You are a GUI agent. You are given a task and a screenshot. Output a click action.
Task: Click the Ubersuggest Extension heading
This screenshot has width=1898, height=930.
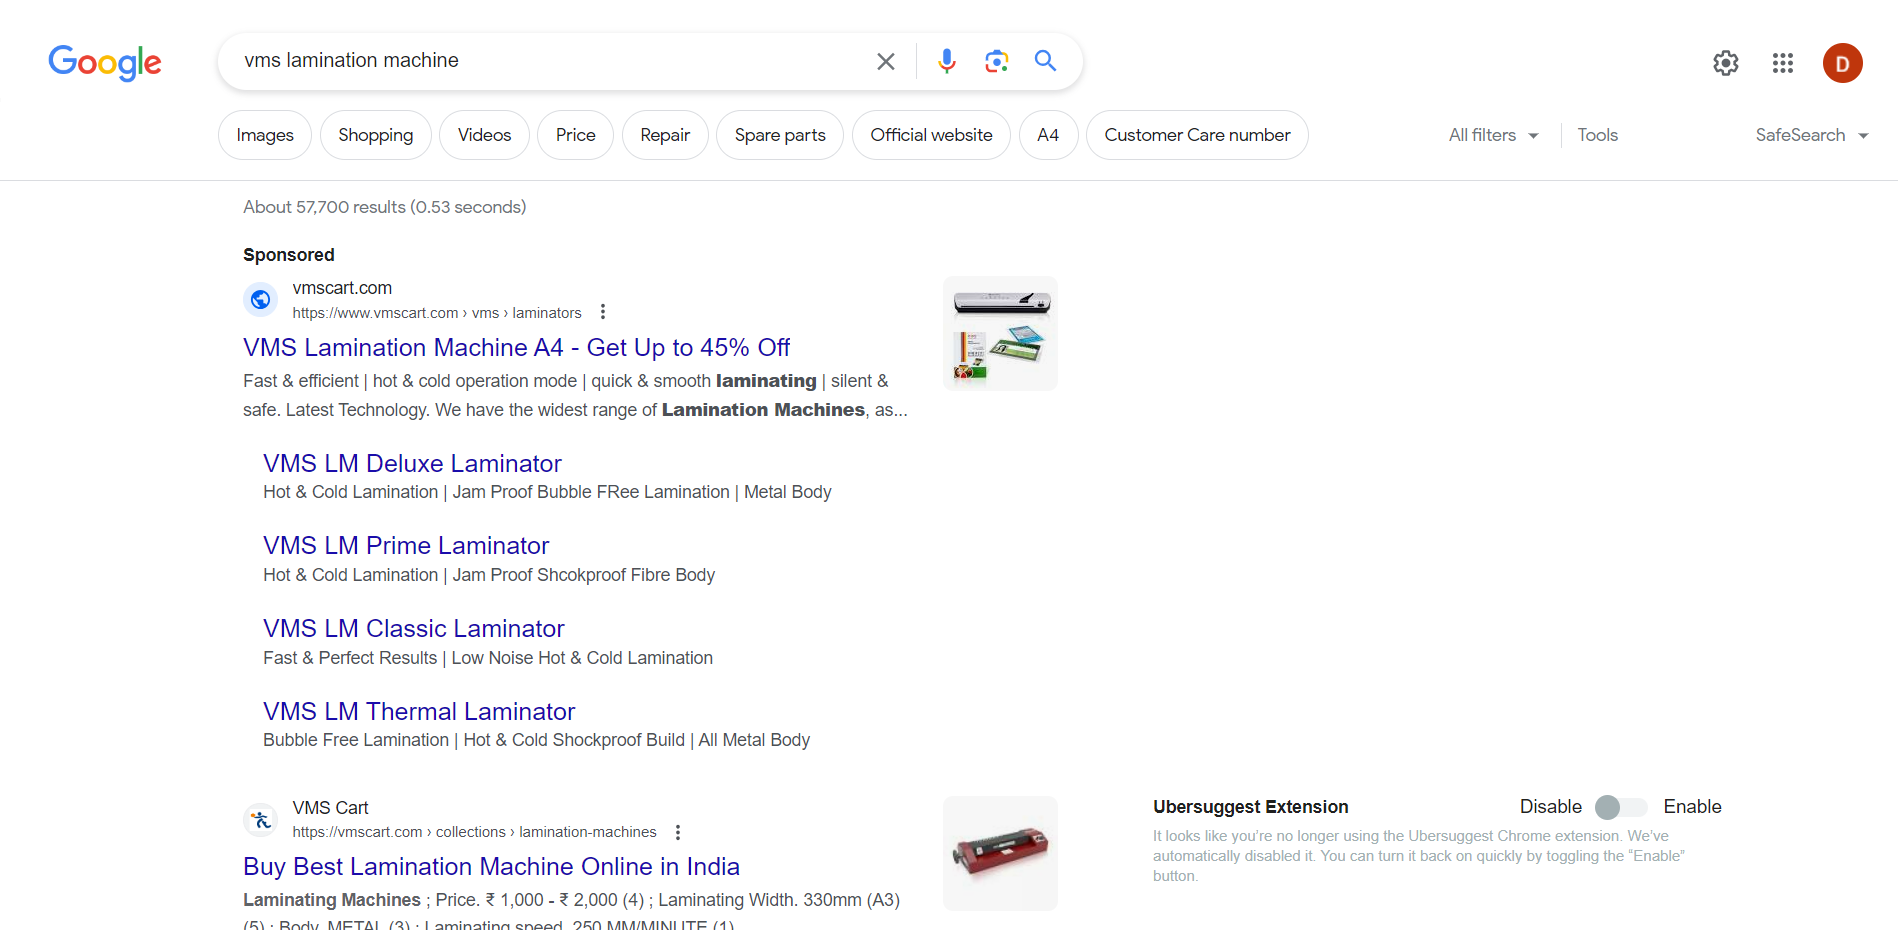pos(1250,807)
